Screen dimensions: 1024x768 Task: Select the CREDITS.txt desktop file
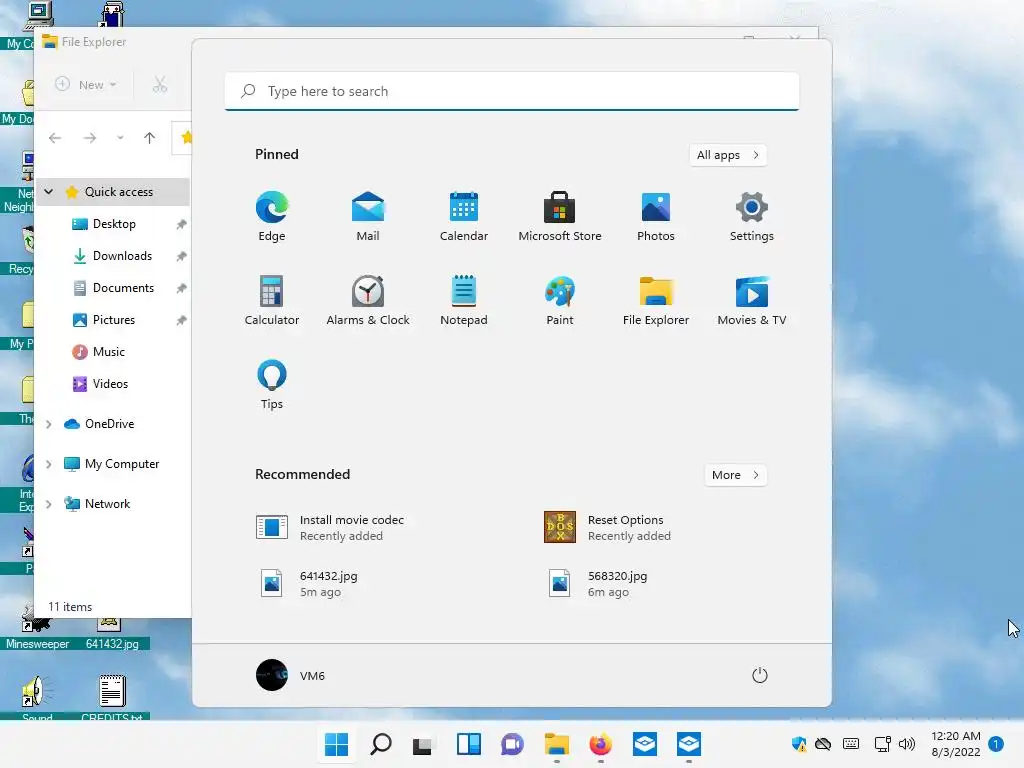[x=112, y=698]
